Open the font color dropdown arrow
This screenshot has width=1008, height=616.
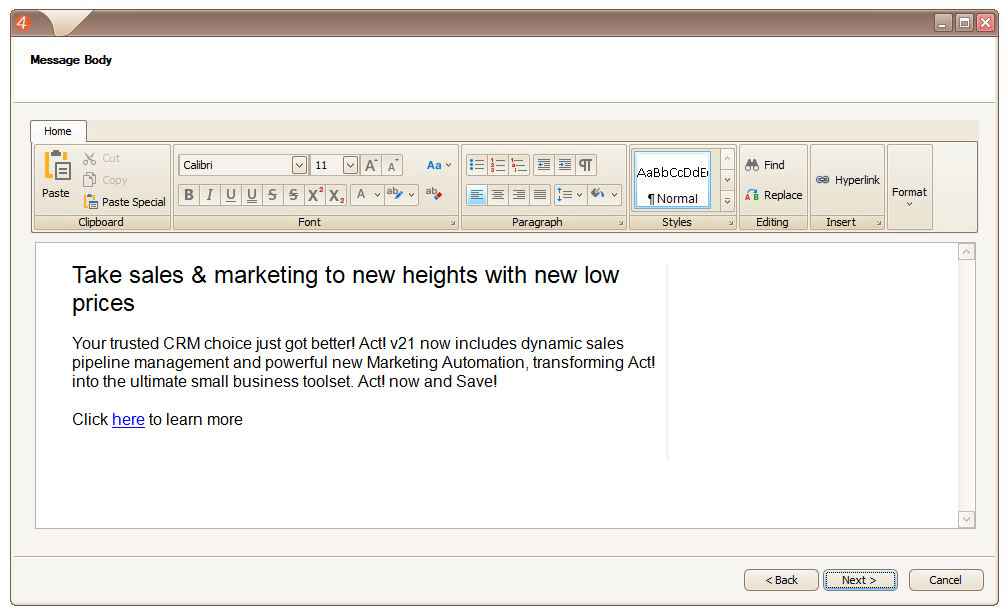tap(377, 195)
